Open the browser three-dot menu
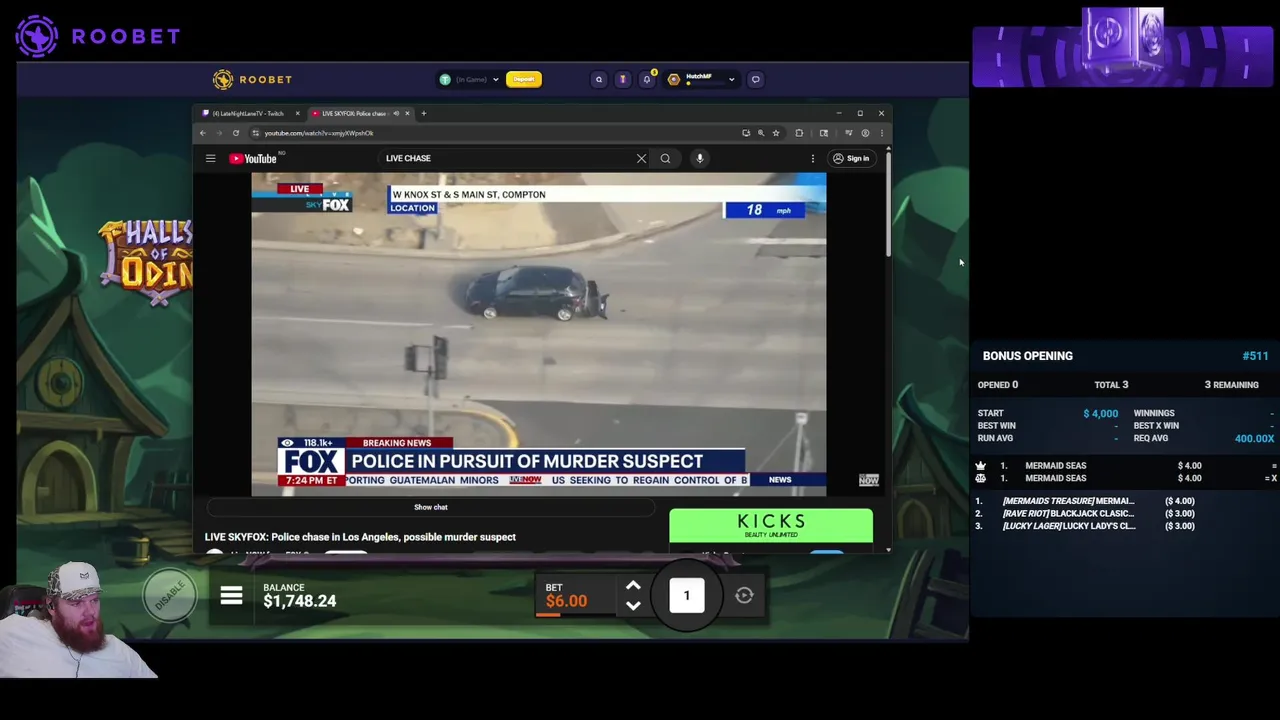This screenshot has width=1280, height=720. [x=881, y=133]
